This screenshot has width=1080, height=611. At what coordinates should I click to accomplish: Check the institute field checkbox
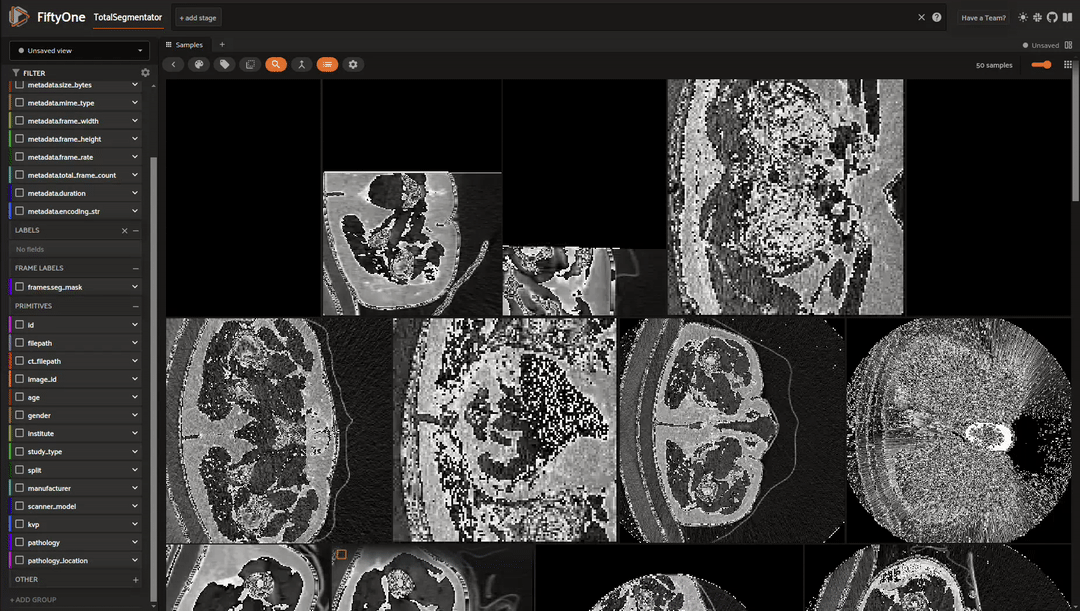[19, 433]
